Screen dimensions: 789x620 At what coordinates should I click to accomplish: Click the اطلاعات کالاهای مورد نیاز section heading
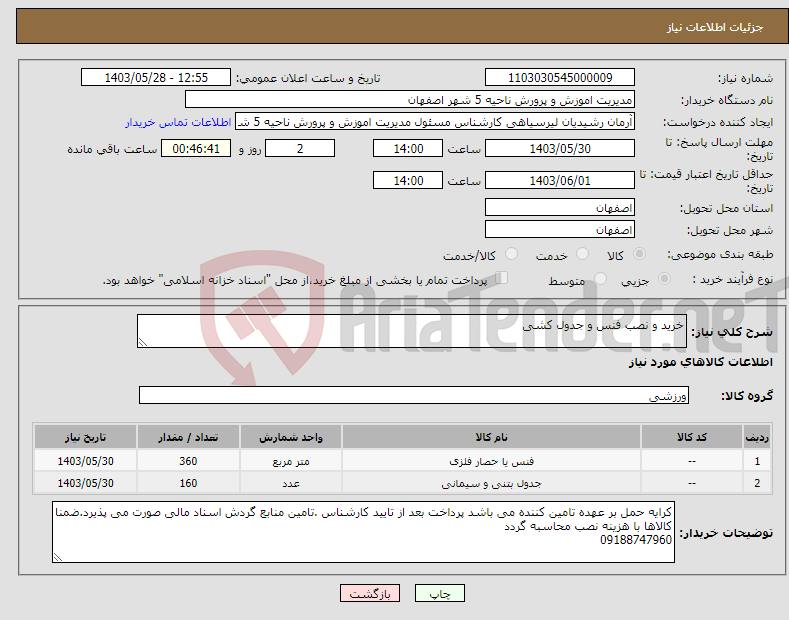tap(701, 362)
